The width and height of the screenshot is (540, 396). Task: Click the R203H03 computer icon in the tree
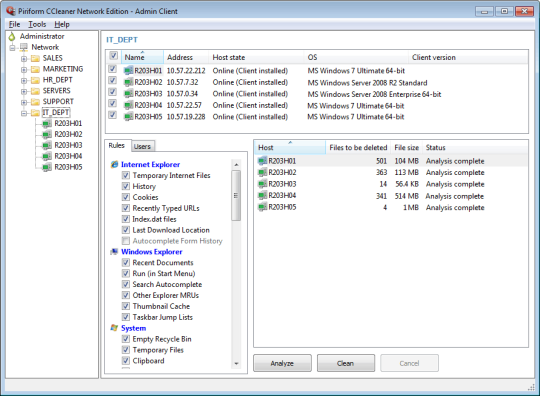point(47,145)
